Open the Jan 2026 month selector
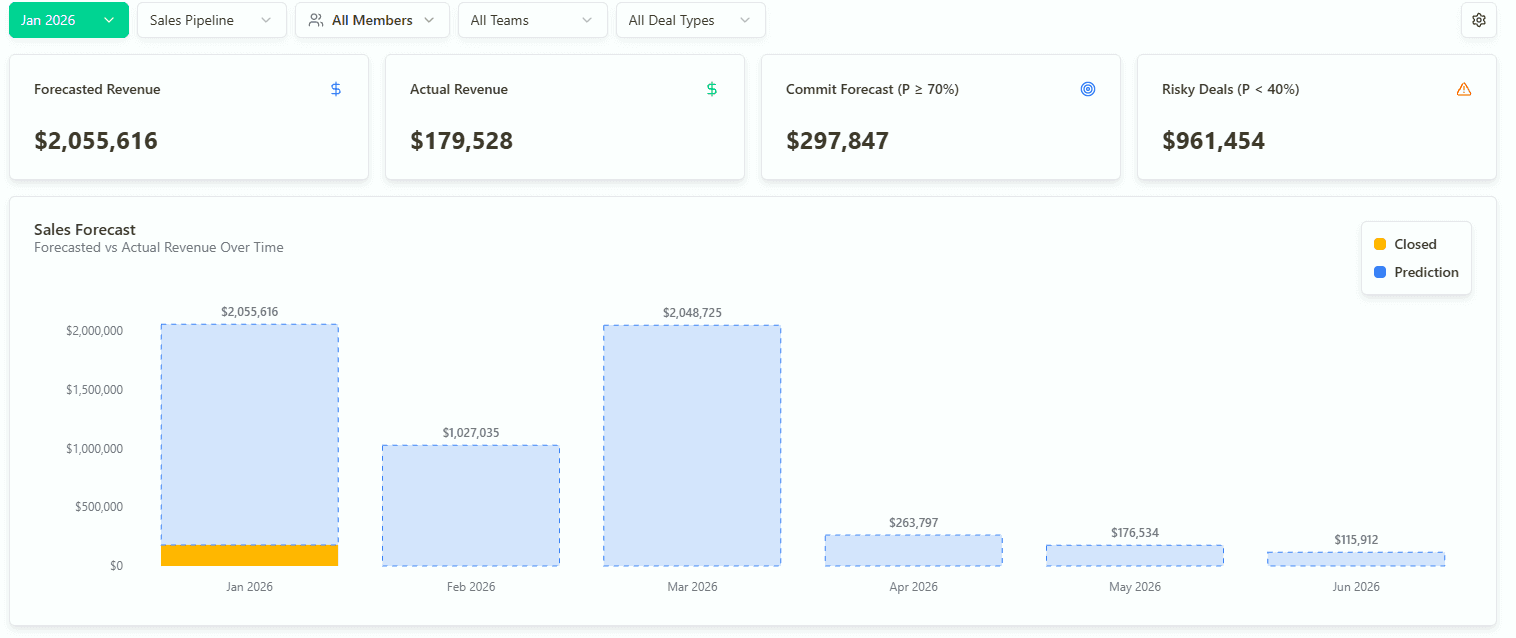This screenshot has width=1516, height=638. point(68,19)
